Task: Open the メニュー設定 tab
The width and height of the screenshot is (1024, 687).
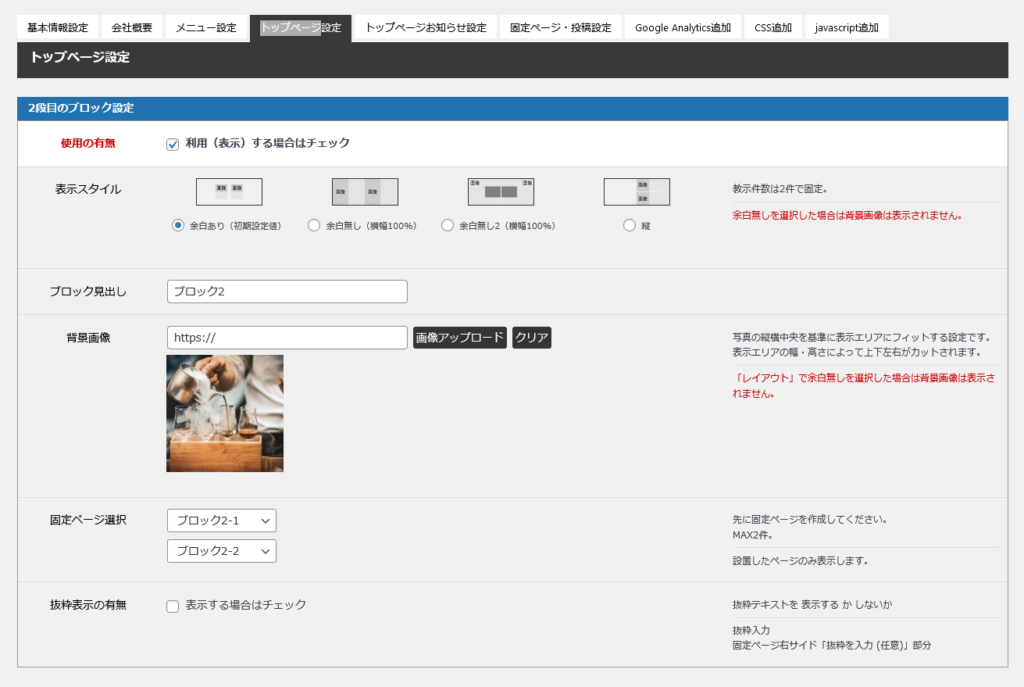Action: coord(206,28)
